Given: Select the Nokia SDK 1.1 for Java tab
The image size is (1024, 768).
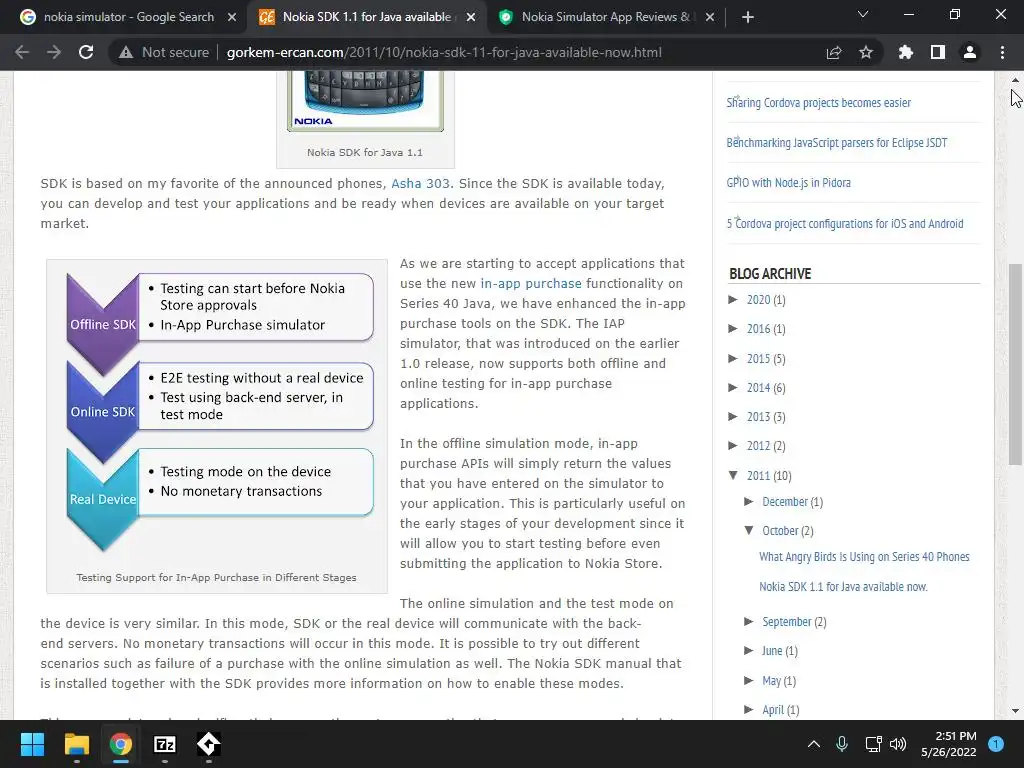Looking at the screenshot, I should point(366,17).
